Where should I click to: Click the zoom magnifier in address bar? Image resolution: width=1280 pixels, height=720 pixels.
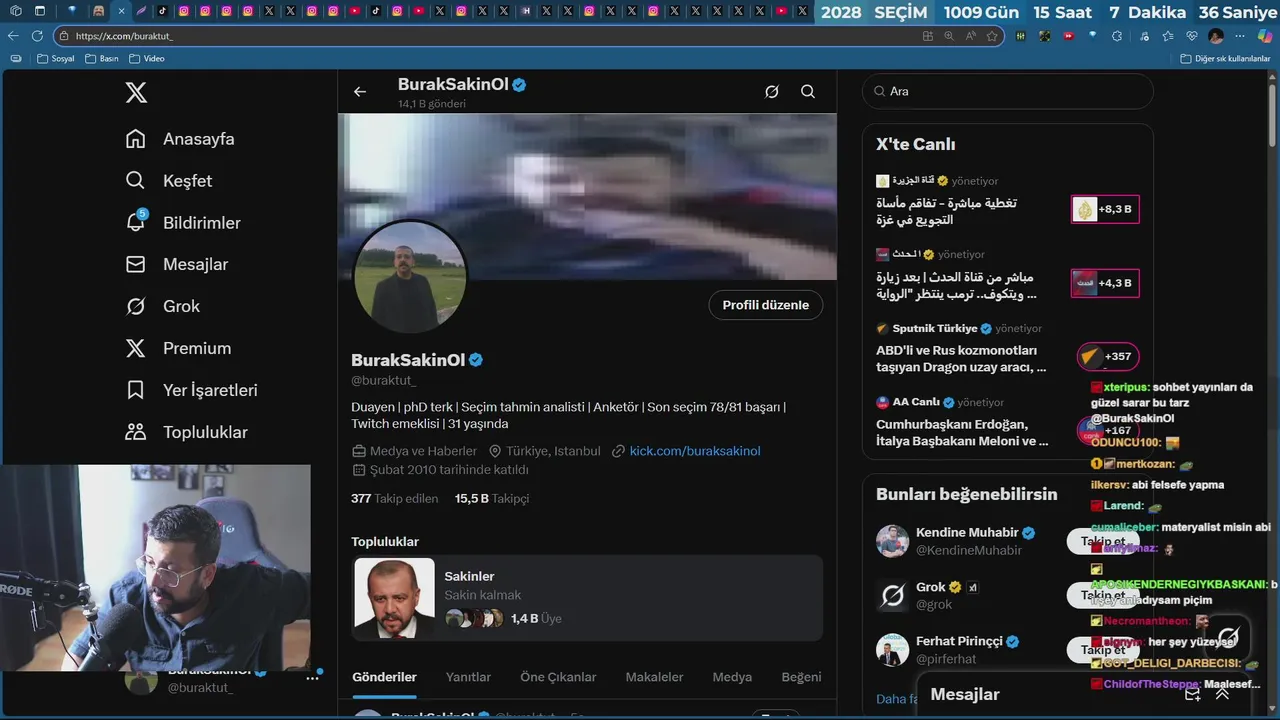949,36
